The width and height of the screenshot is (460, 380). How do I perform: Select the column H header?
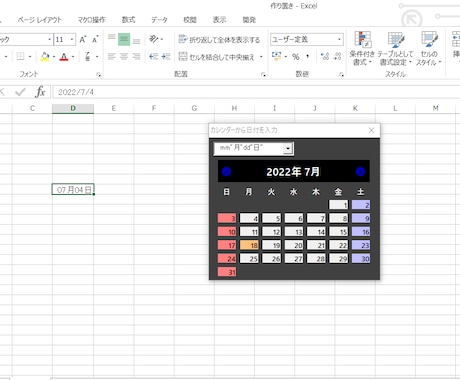click(x=234, y=108)
